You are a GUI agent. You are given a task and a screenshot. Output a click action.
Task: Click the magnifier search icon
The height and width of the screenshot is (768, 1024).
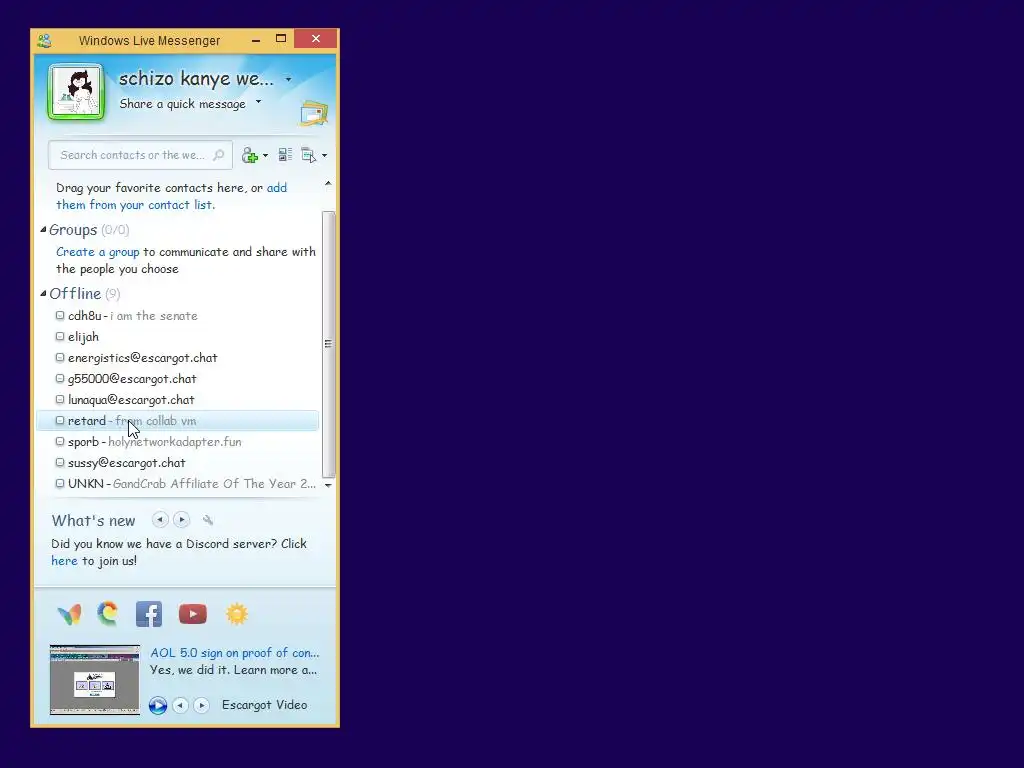219,155
